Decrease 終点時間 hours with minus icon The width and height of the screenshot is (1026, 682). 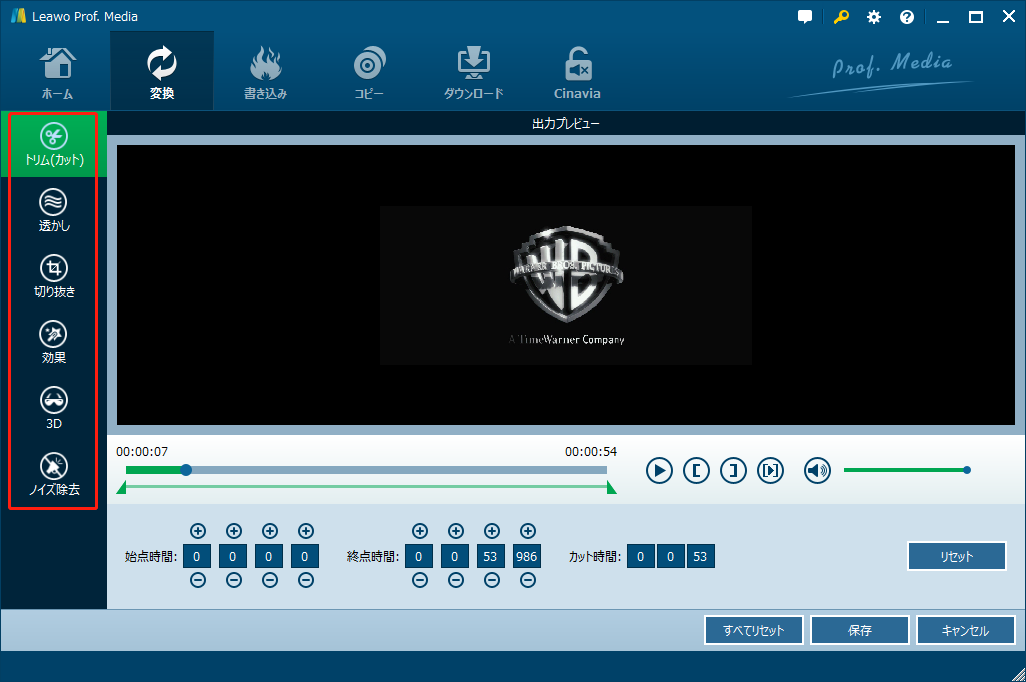[420, 580]
